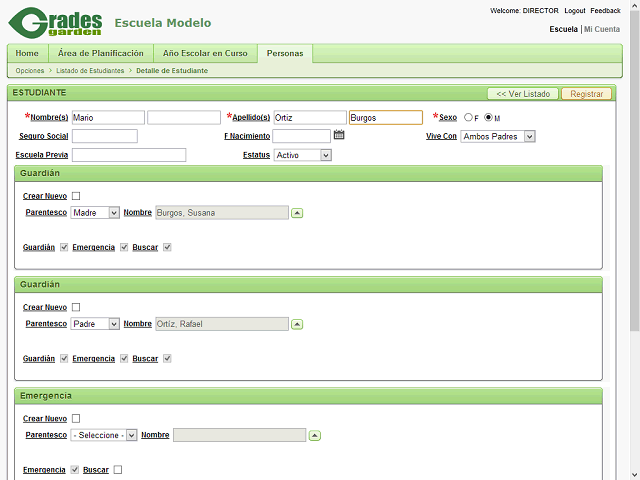Click green arrow beside Emergencia name field
Viewport: 640px width, 480px height.
coord(315,436)
